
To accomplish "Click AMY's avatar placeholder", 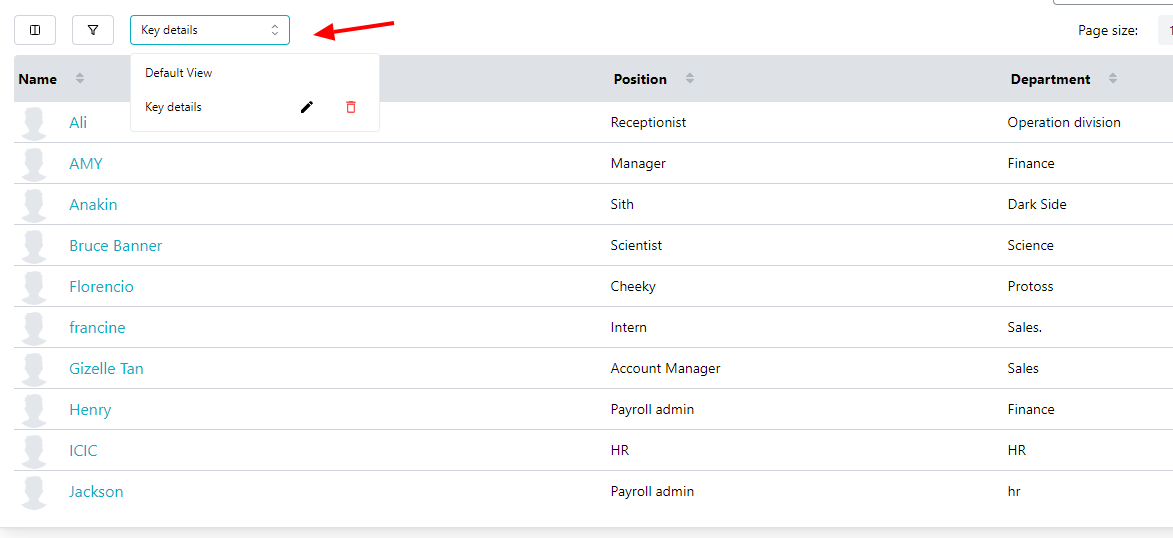I will click(x=34, y=164).
